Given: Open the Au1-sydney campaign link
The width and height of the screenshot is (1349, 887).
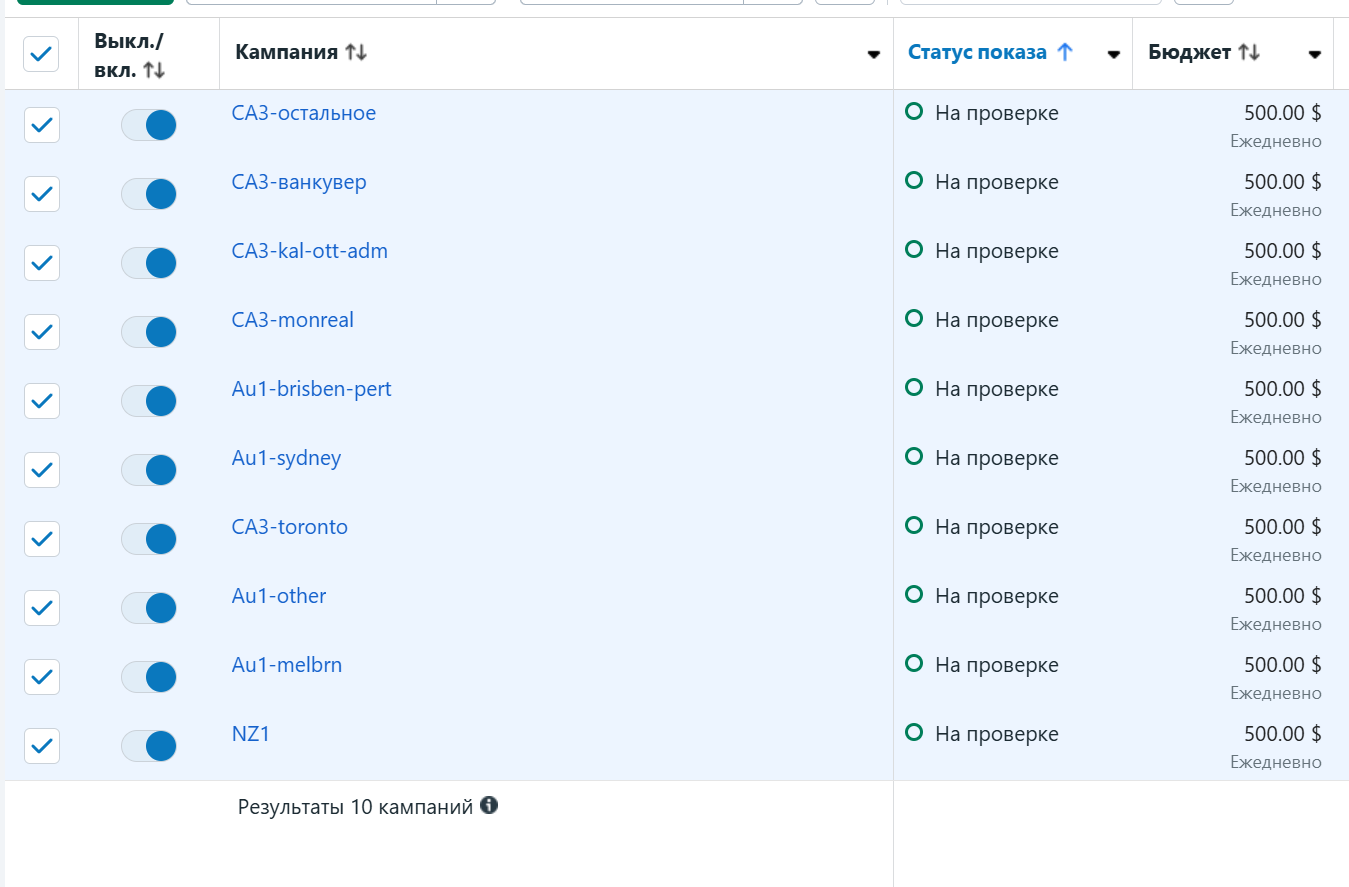Looking at the screenshot, I should 287,458.
